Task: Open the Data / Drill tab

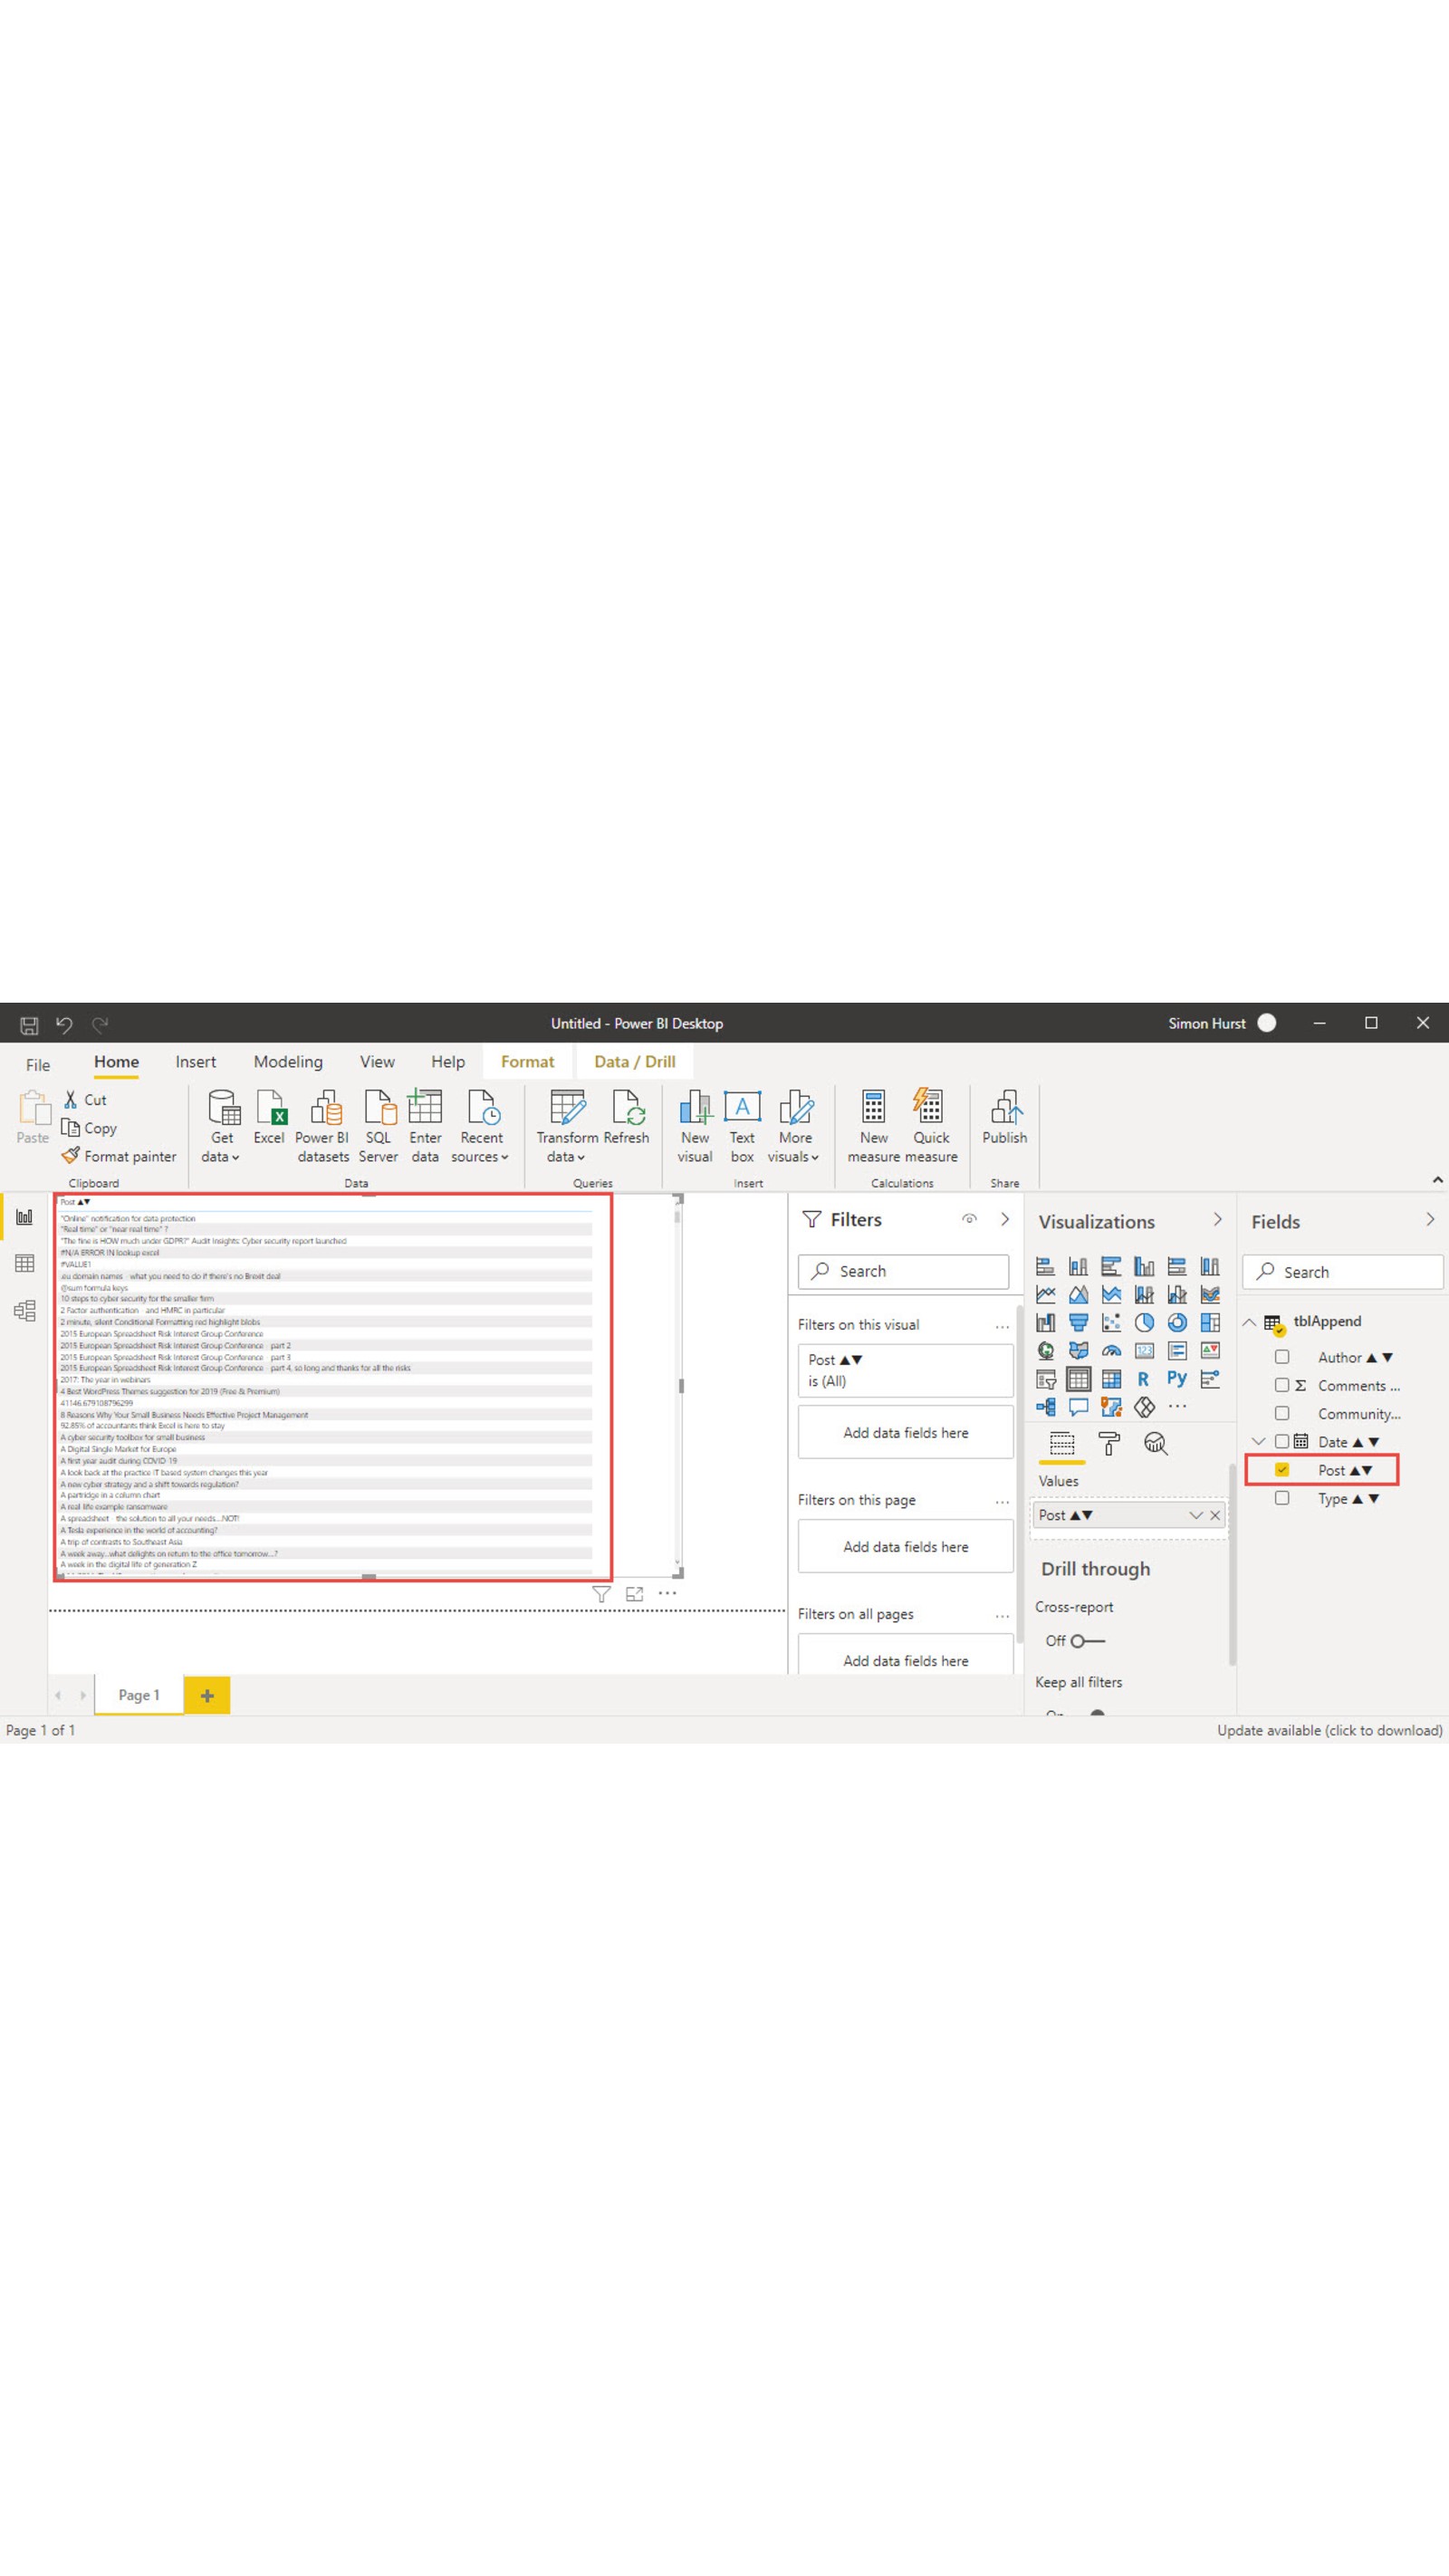Action: [x=634, y=1062]
